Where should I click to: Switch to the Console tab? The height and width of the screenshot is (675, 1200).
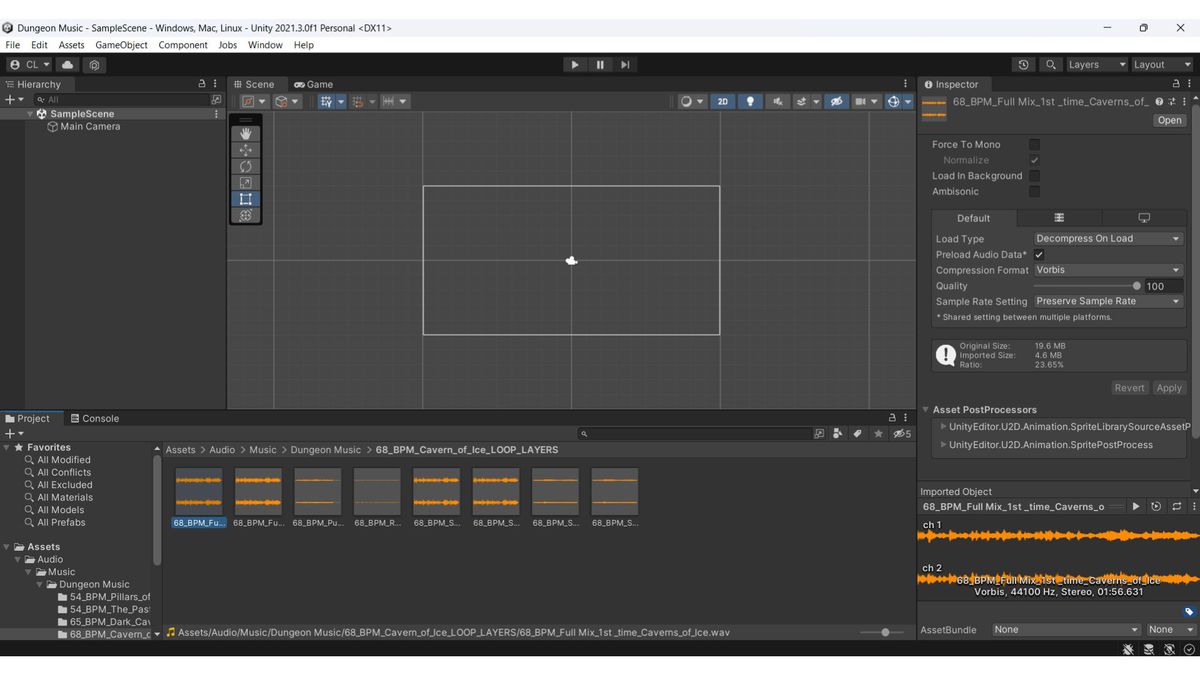95,419
